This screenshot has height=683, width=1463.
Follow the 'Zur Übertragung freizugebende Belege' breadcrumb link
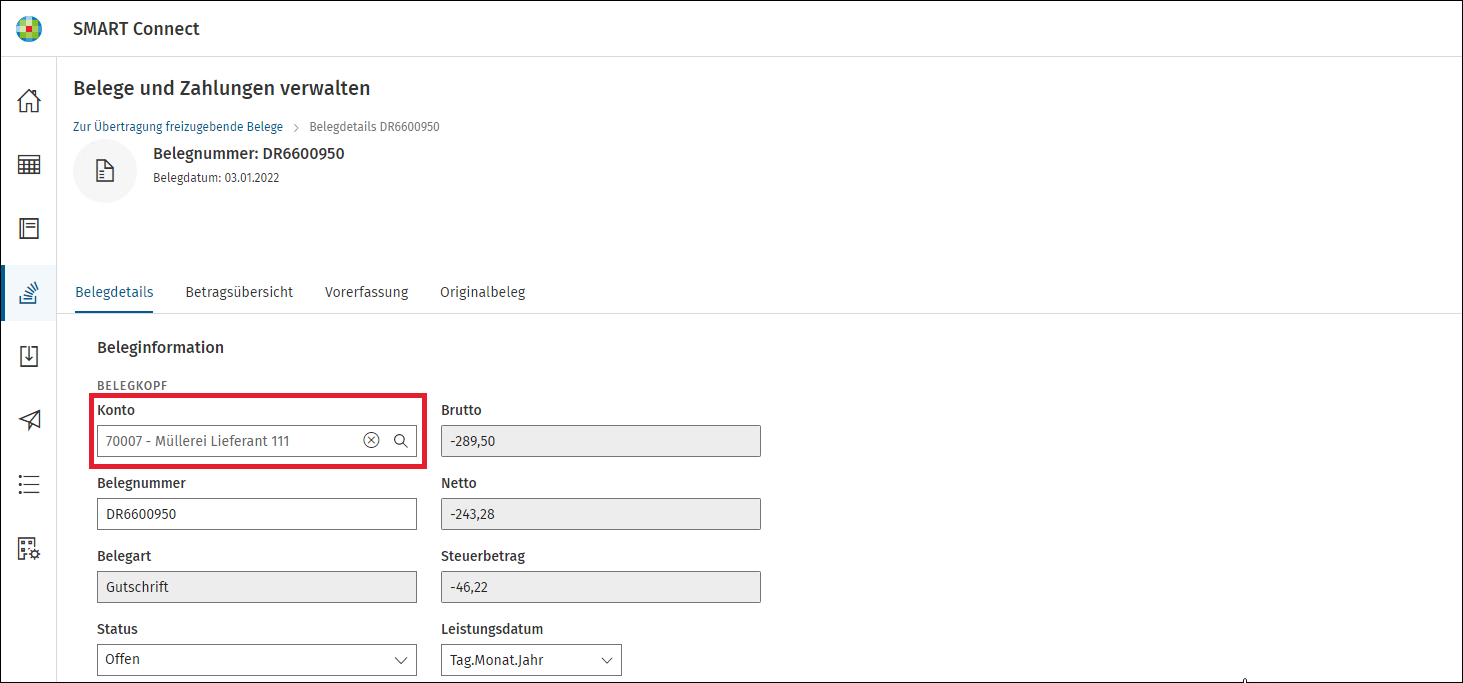point(178,127)
